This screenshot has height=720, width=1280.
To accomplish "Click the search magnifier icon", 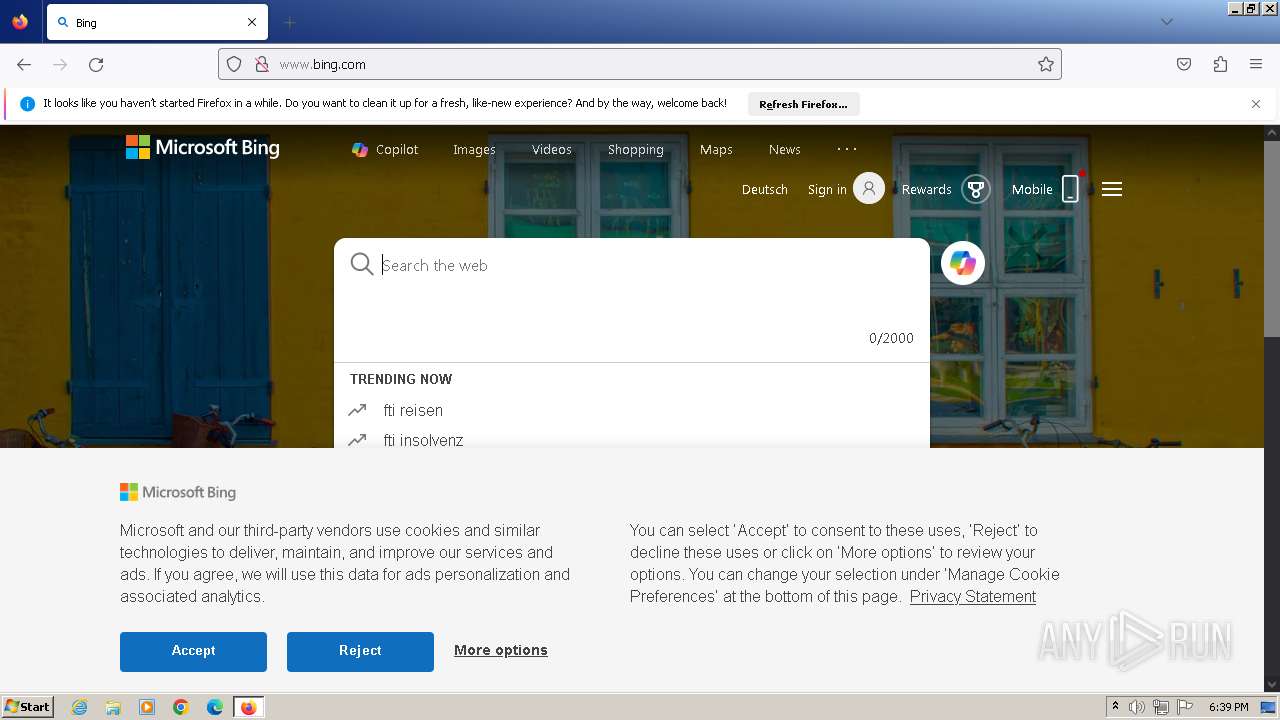I will click(x=361, y=264).
